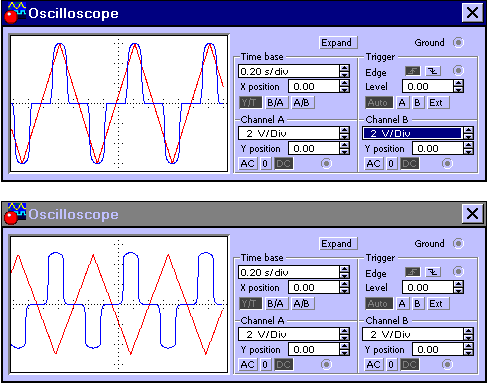
Task: Set Channel A coupling to AC, bottom oscilloscope
Action: coord(248,365)
